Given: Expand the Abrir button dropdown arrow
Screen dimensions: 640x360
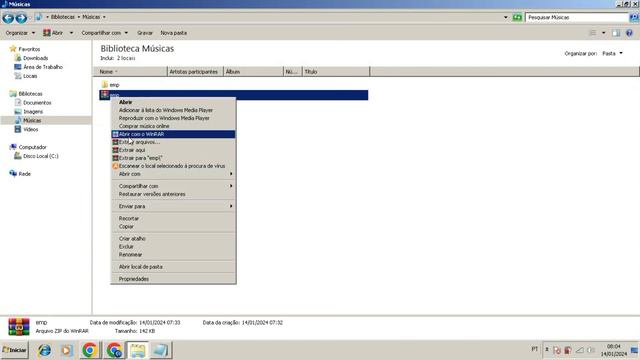Looking at the screenshot, I should point(71,33).
